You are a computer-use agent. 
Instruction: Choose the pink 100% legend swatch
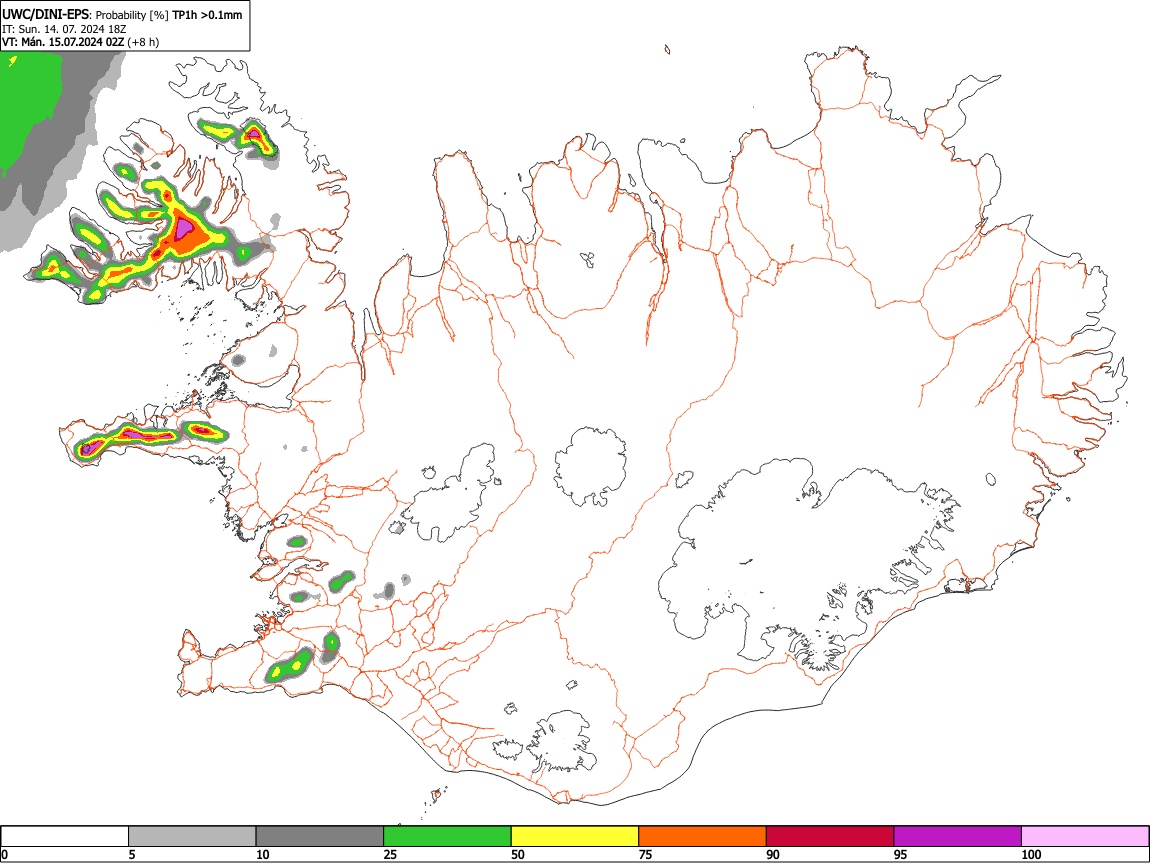[x=1085, y=837]
